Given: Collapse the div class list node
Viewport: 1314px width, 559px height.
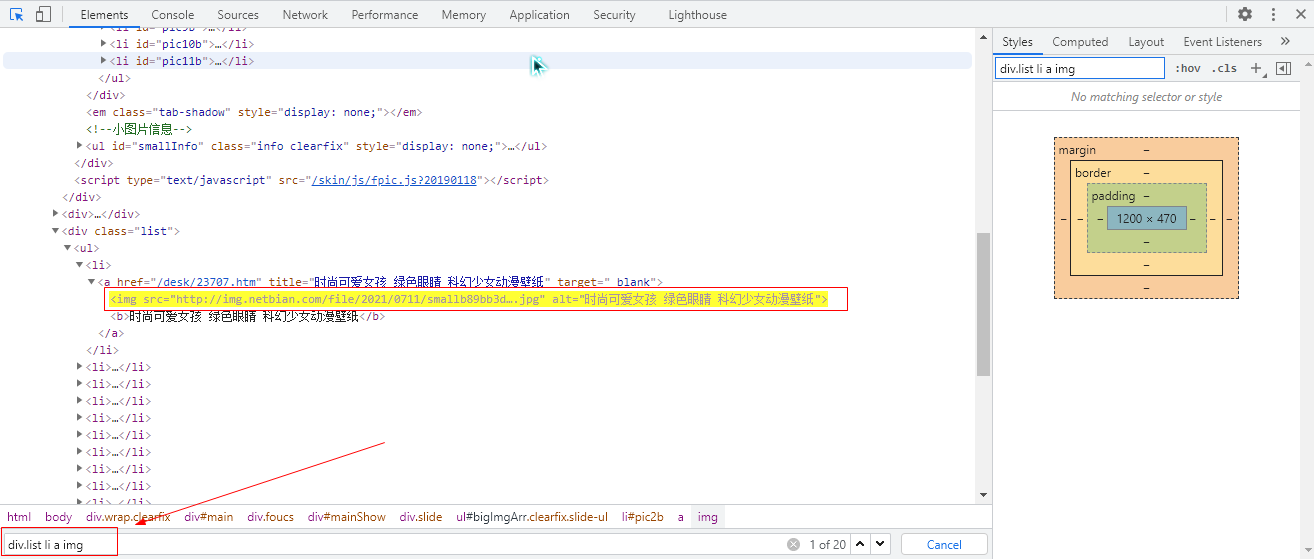Looking at the screenshot, I should pyautogui.click(x=56, y=231).
